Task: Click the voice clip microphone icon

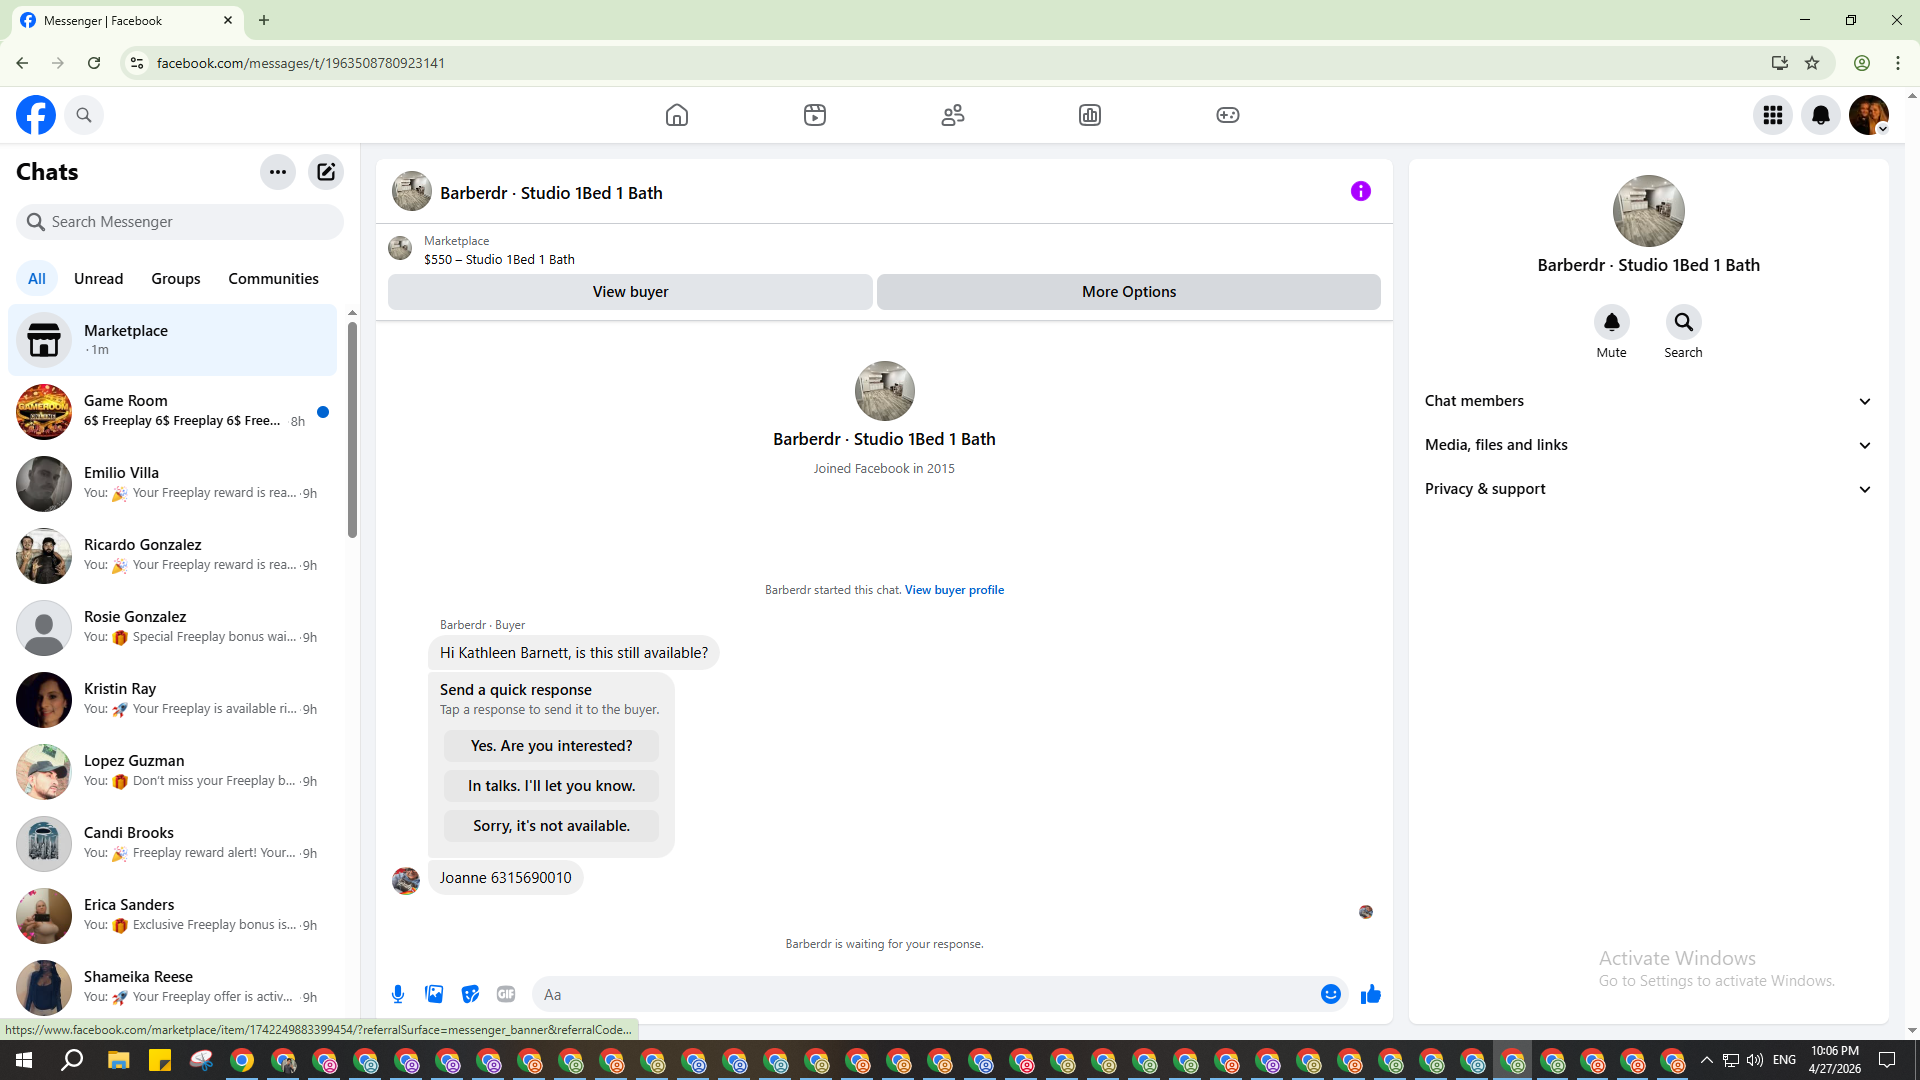Action: pos(398,994)
